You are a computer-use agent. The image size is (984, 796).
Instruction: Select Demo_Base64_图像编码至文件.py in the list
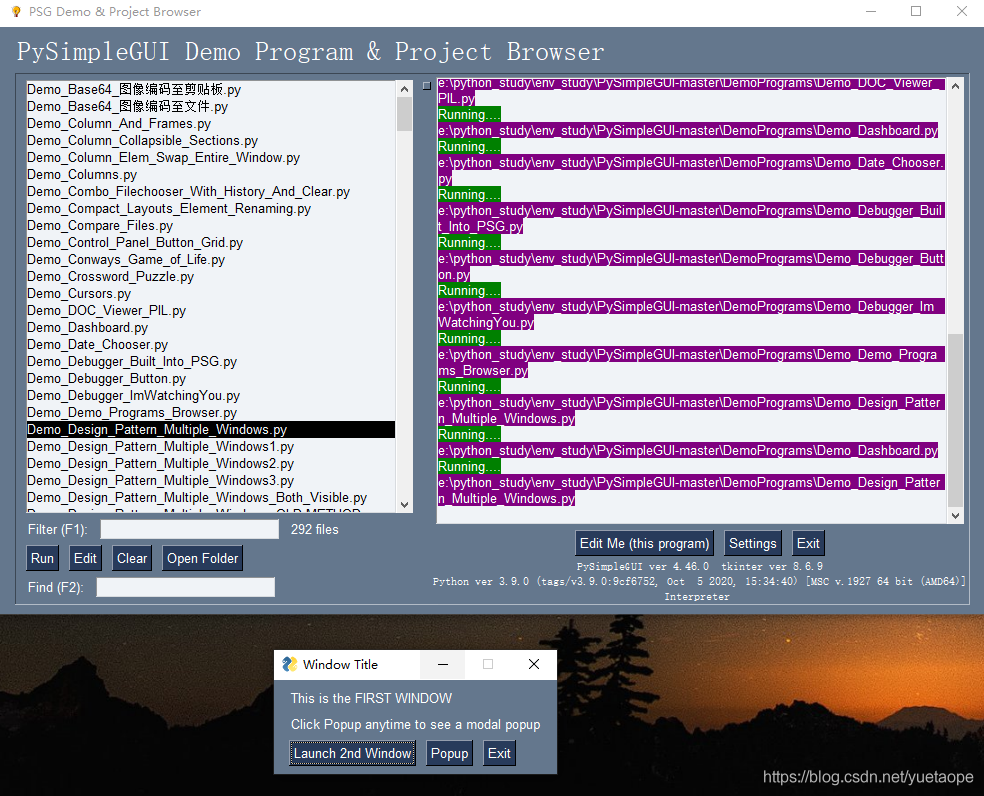(x=211, y=106)
